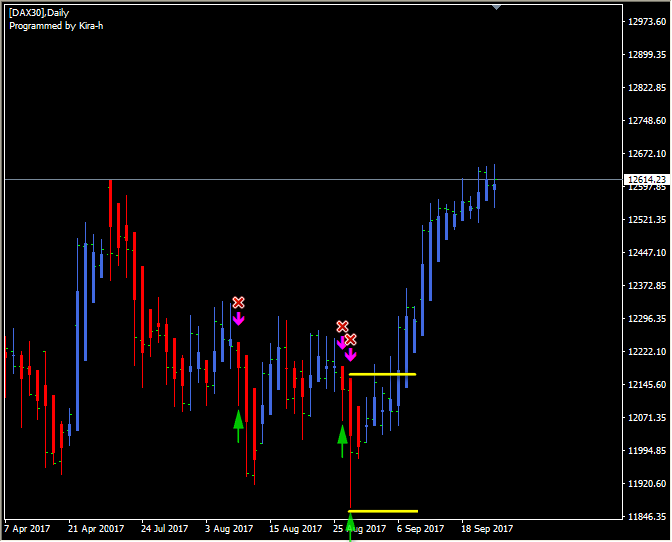
Task: Click the chart title [DAX30],Daily
Action: (39, 13)
